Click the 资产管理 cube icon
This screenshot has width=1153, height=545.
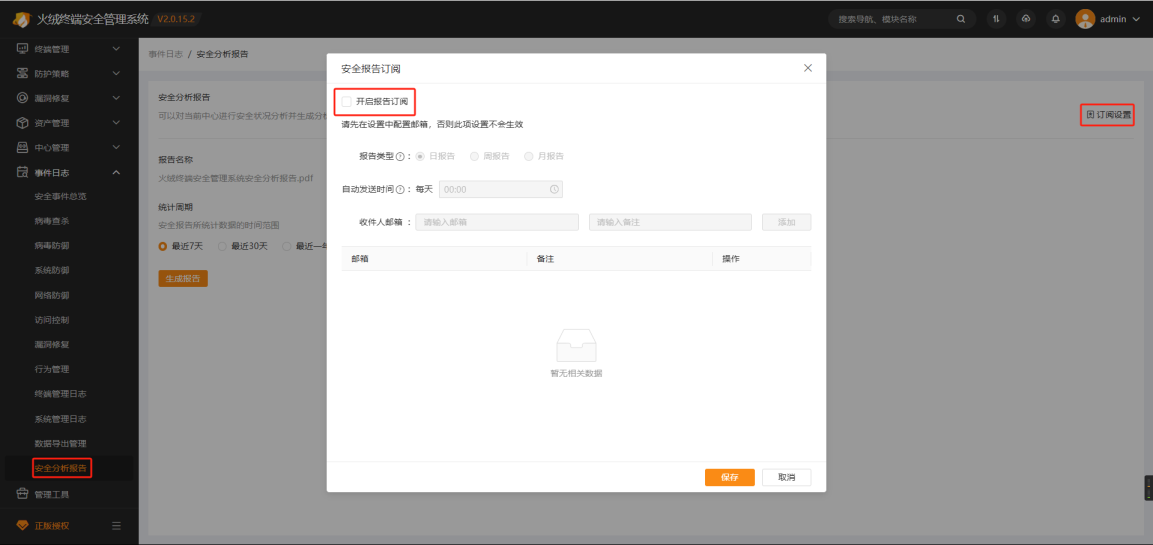click(x=22, y=123)
